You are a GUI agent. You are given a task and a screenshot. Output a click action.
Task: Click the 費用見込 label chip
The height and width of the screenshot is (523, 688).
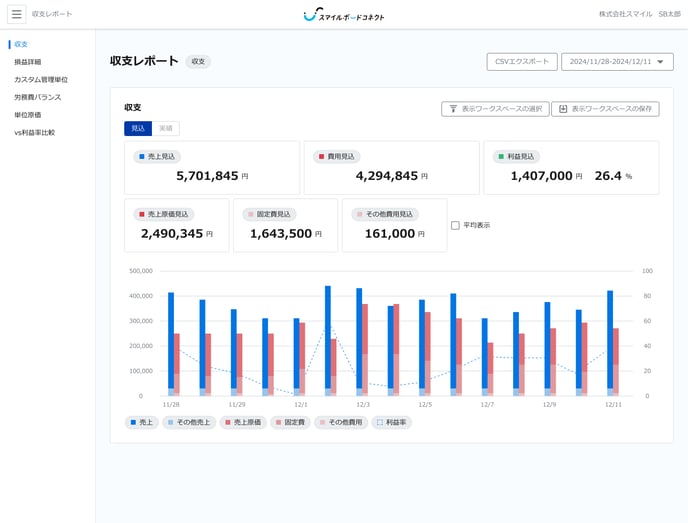pos(337,157)
